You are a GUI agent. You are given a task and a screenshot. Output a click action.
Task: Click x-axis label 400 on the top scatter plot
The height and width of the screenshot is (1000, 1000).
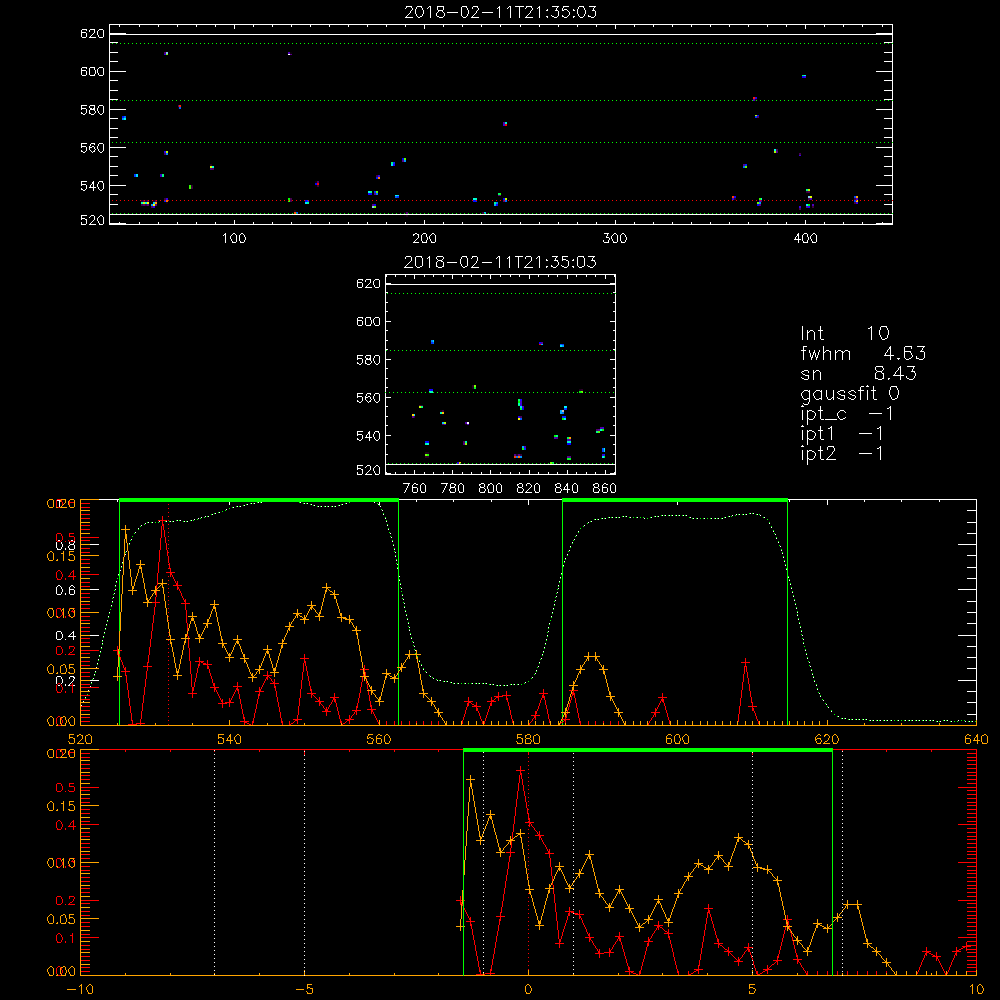(x=805, y=239)
